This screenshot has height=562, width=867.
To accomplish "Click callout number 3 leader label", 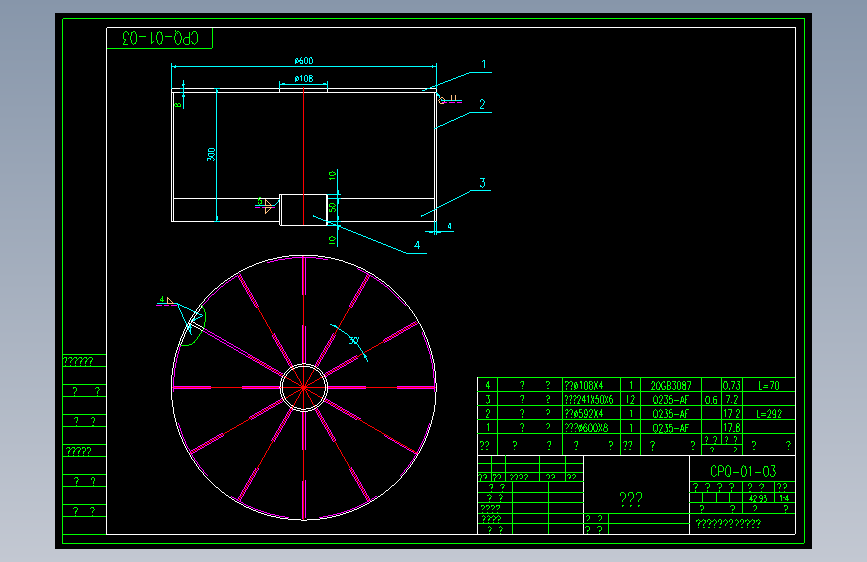I will click(482, 183).
